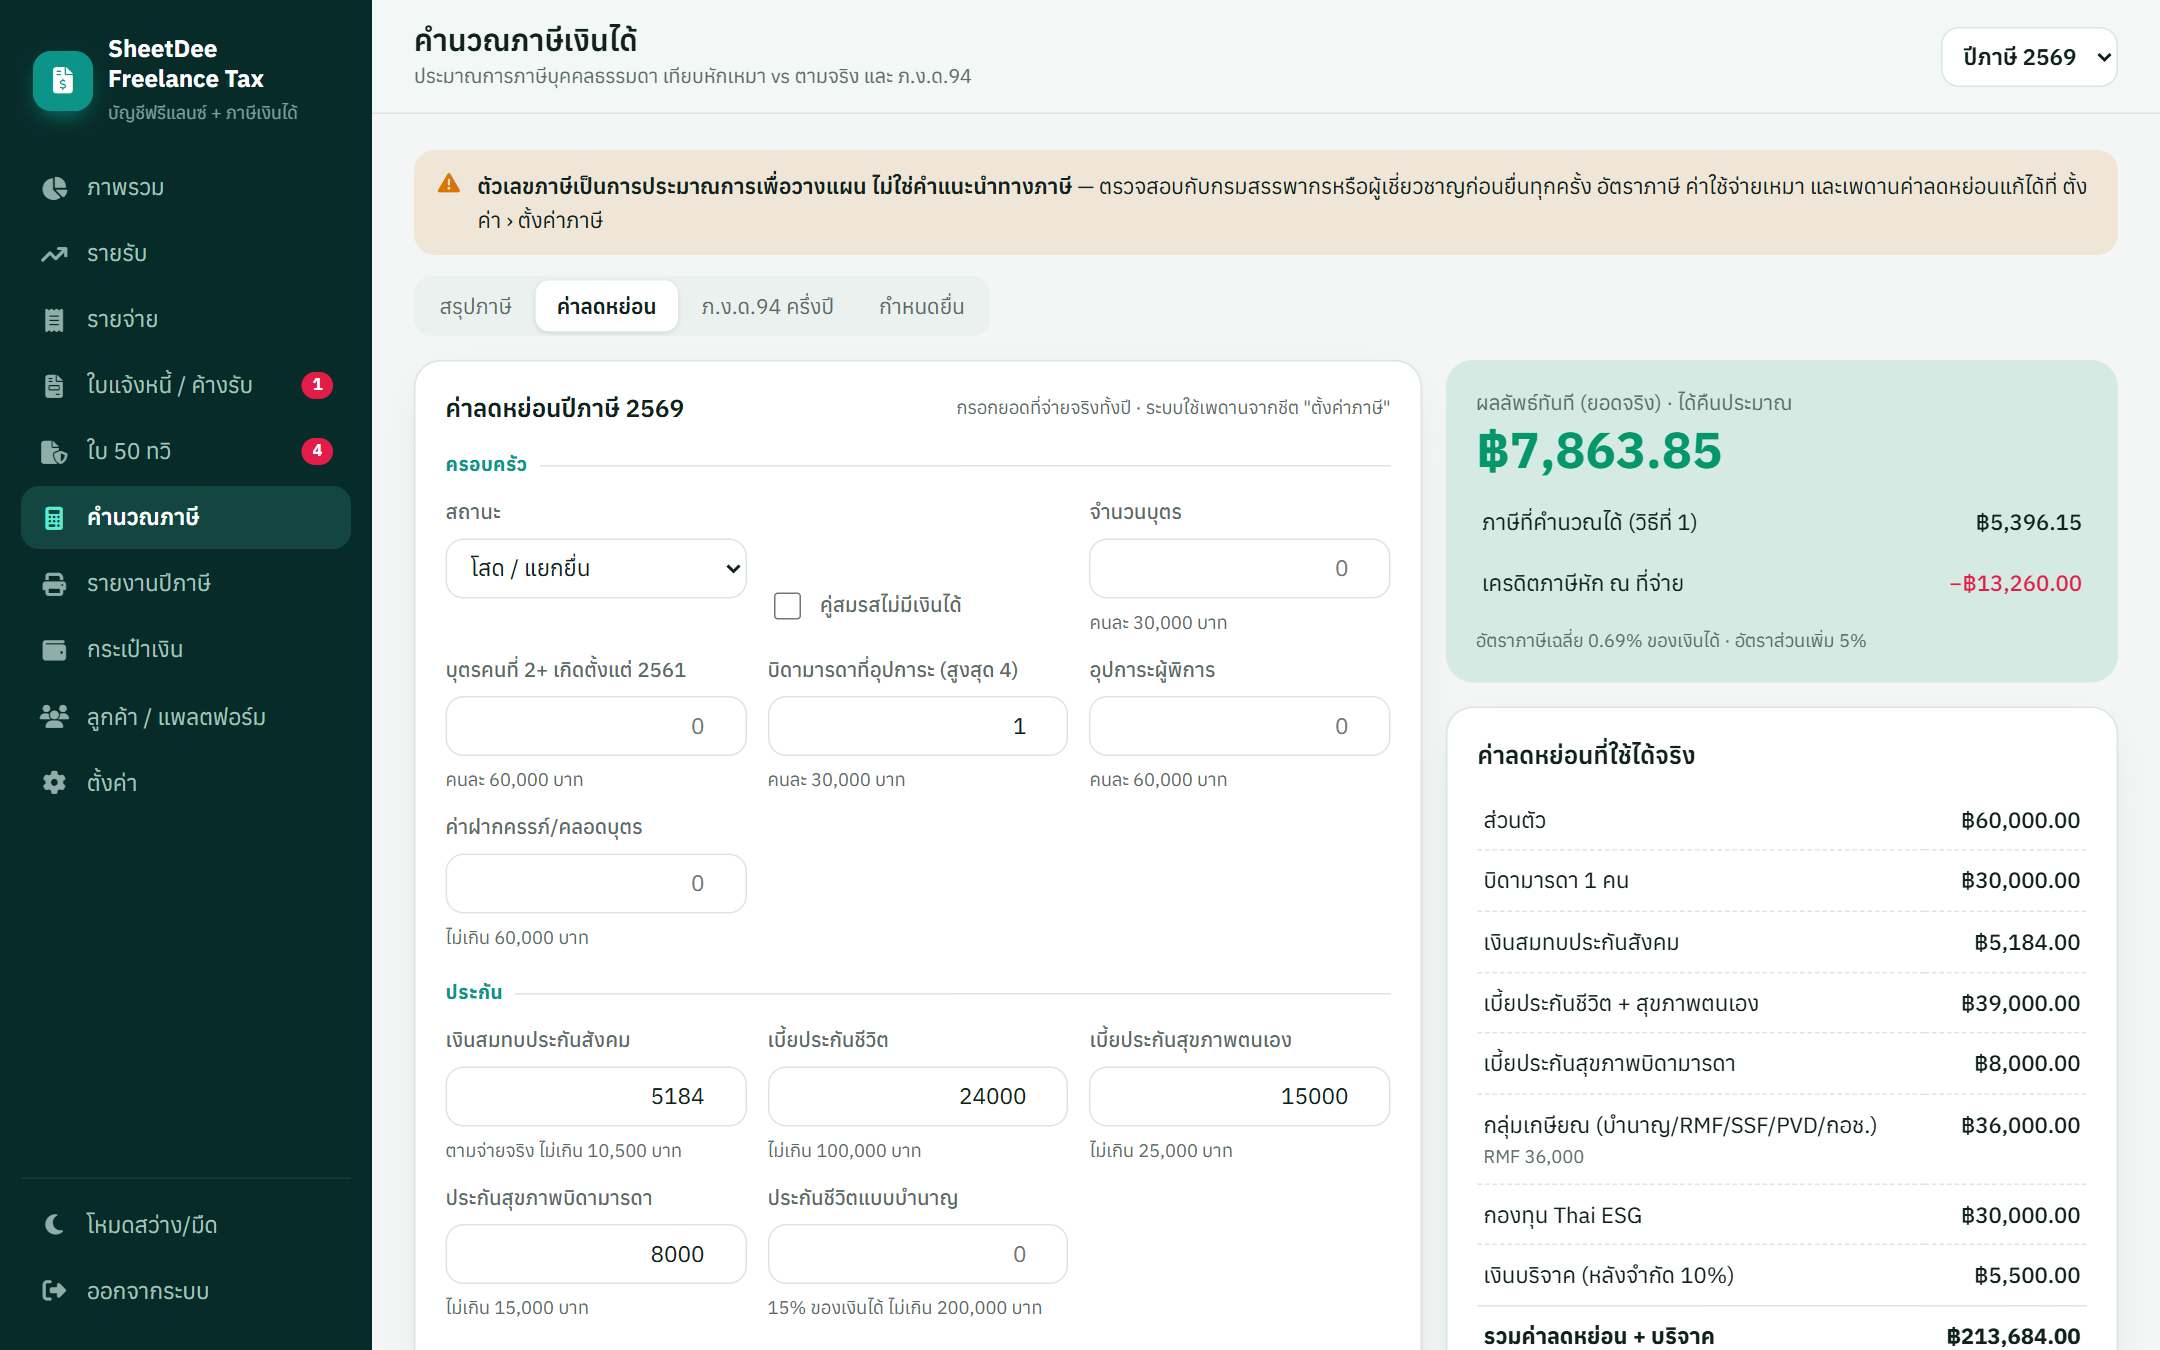Expand the สถานะ โสด / แยกยื่น dropdown

point(596,568)
